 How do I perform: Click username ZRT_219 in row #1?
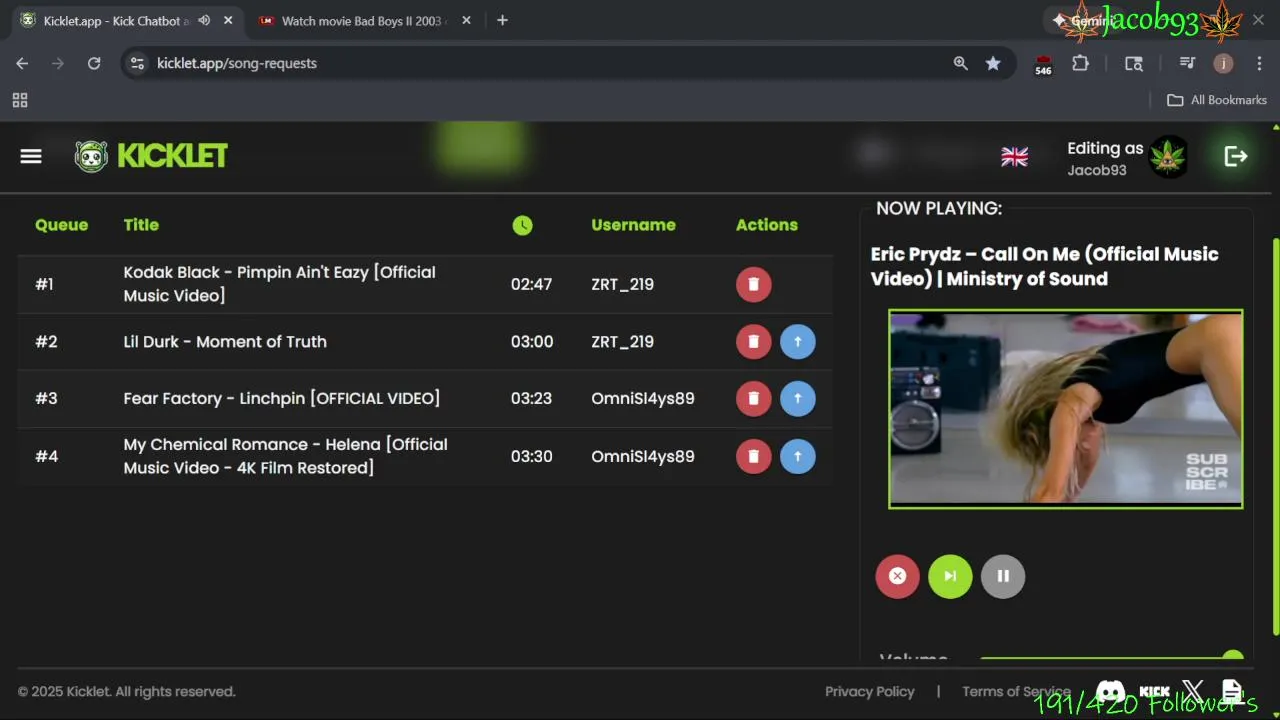coord(622,284)
